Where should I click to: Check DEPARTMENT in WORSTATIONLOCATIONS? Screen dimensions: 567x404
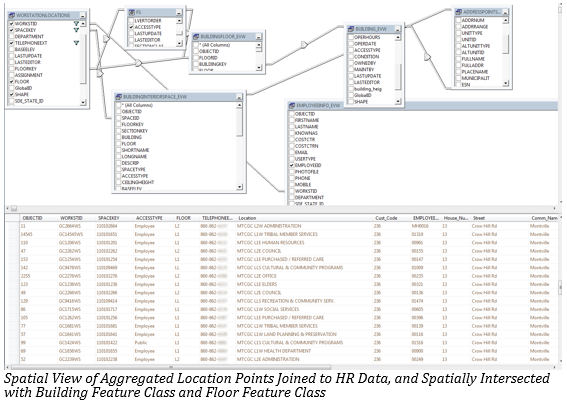click(12, 37)
